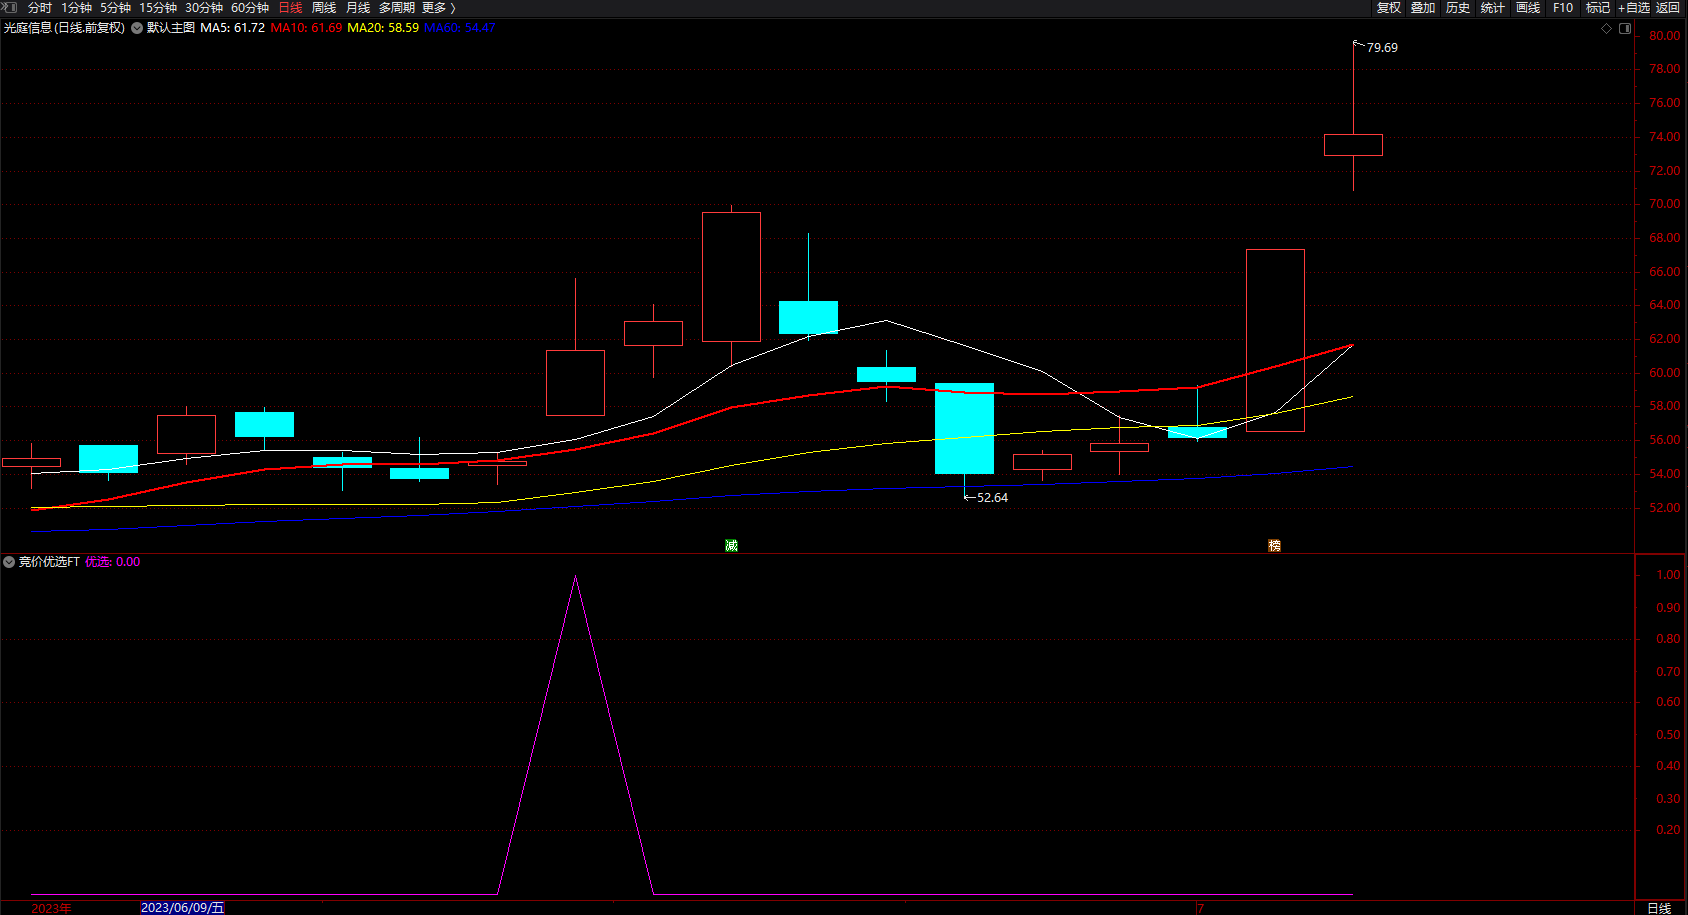
Task: Click the MA60: 54.47 label
Action: point(460,28)
